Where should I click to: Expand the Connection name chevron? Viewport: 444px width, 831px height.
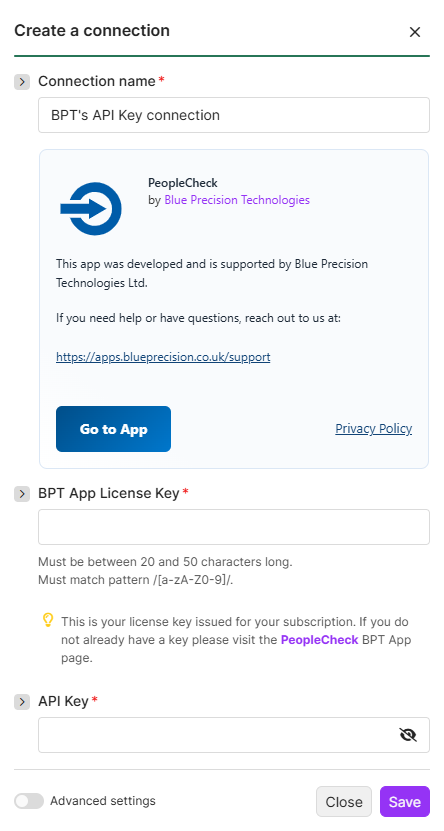pyautogui.click(x=22, y=82)
